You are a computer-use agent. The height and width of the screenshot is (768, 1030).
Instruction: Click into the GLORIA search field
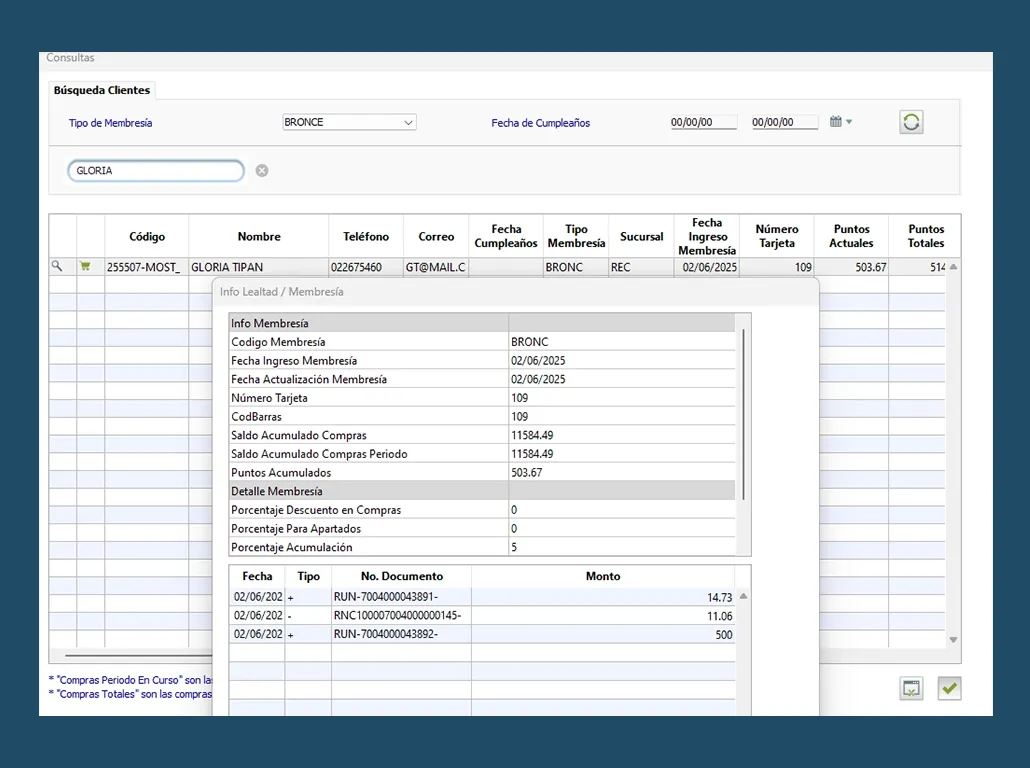click(155, 171)
